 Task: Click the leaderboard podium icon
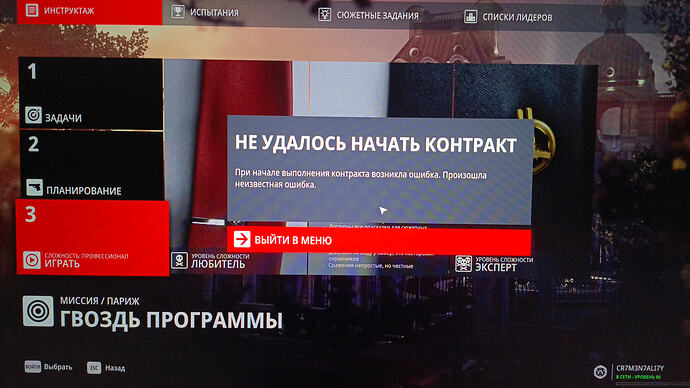[470, 17]
